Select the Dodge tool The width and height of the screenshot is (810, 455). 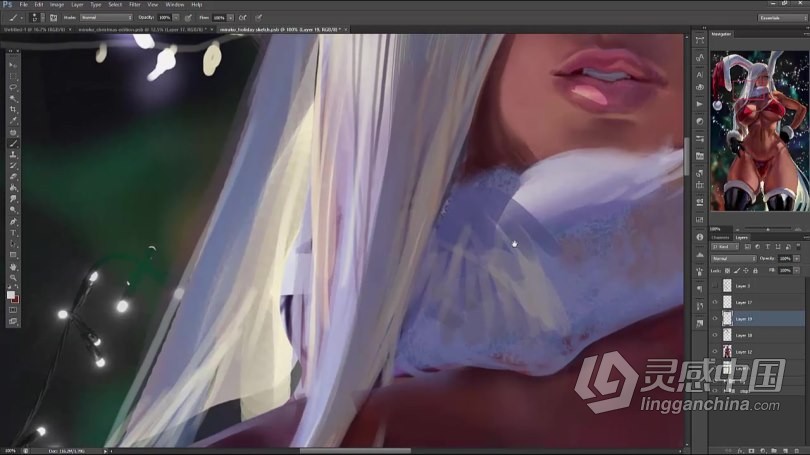pos(13,210)
